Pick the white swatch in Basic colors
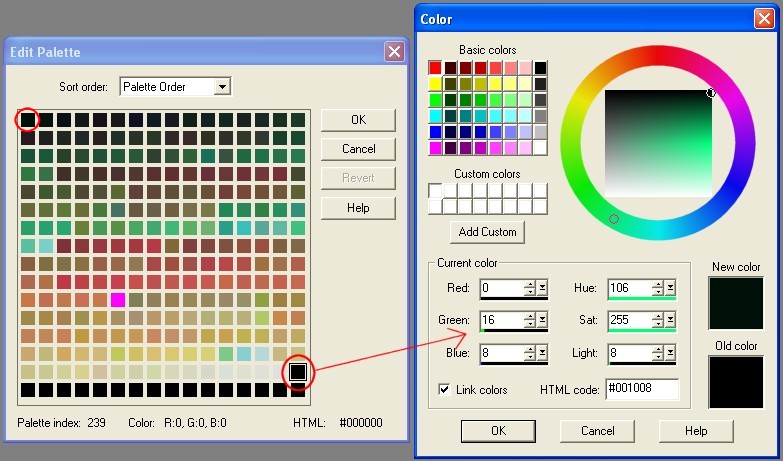Screen dimensions: 783x461 (540, 147)
